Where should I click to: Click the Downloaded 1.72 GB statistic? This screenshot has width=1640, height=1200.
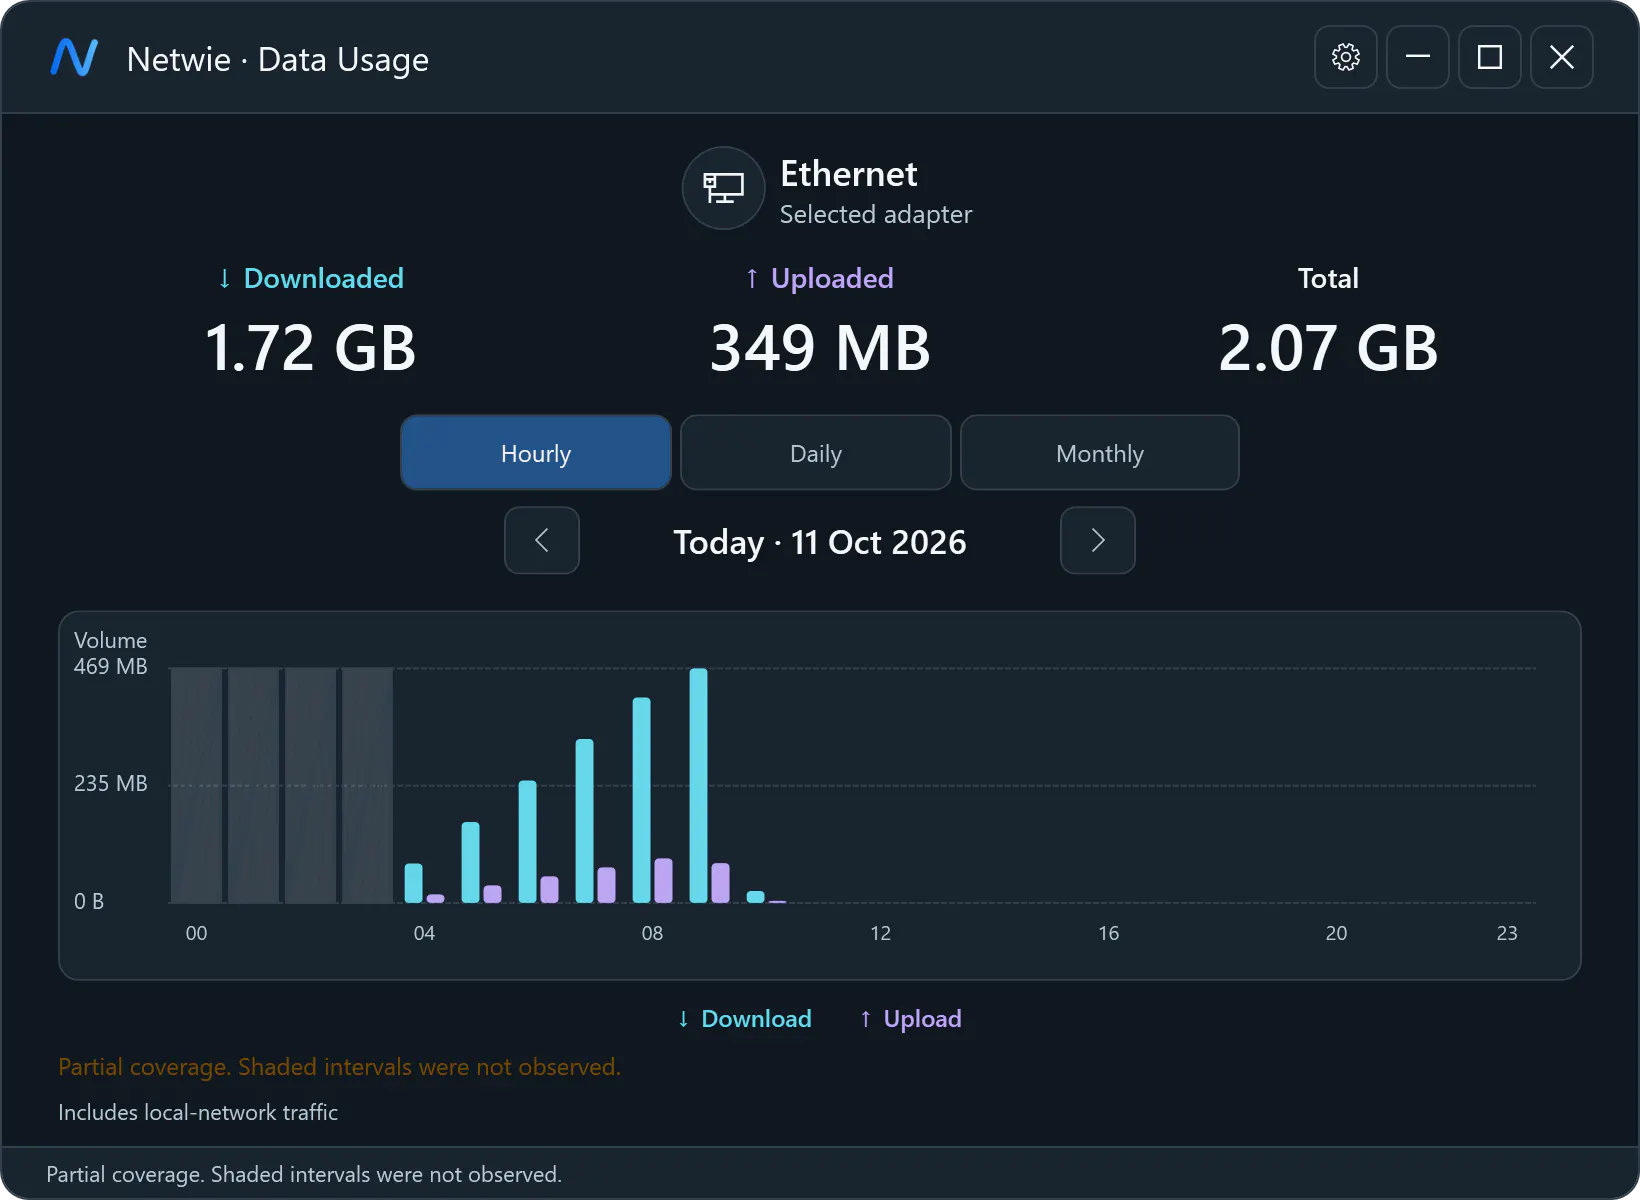(310, 322)
